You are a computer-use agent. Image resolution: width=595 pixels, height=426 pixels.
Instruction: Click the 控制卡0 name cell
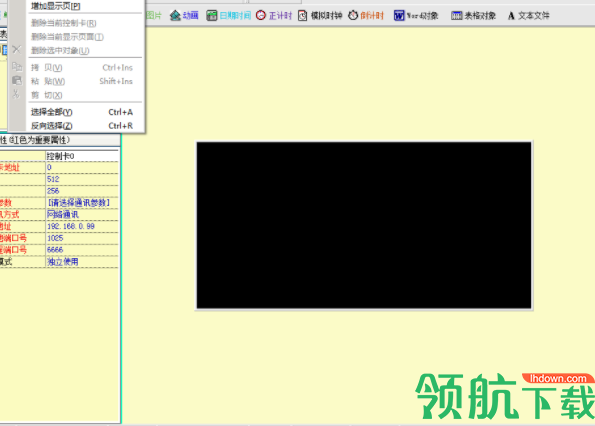pyautogui.click(x=82, y=156)
